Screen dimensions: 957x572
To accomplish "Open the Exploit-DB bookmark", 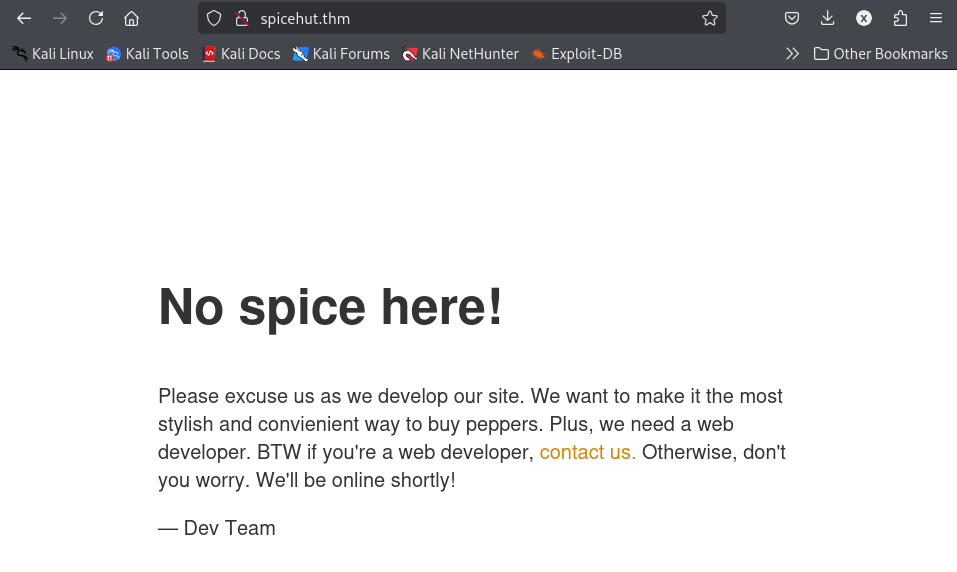I will click(x=577, y=54).
